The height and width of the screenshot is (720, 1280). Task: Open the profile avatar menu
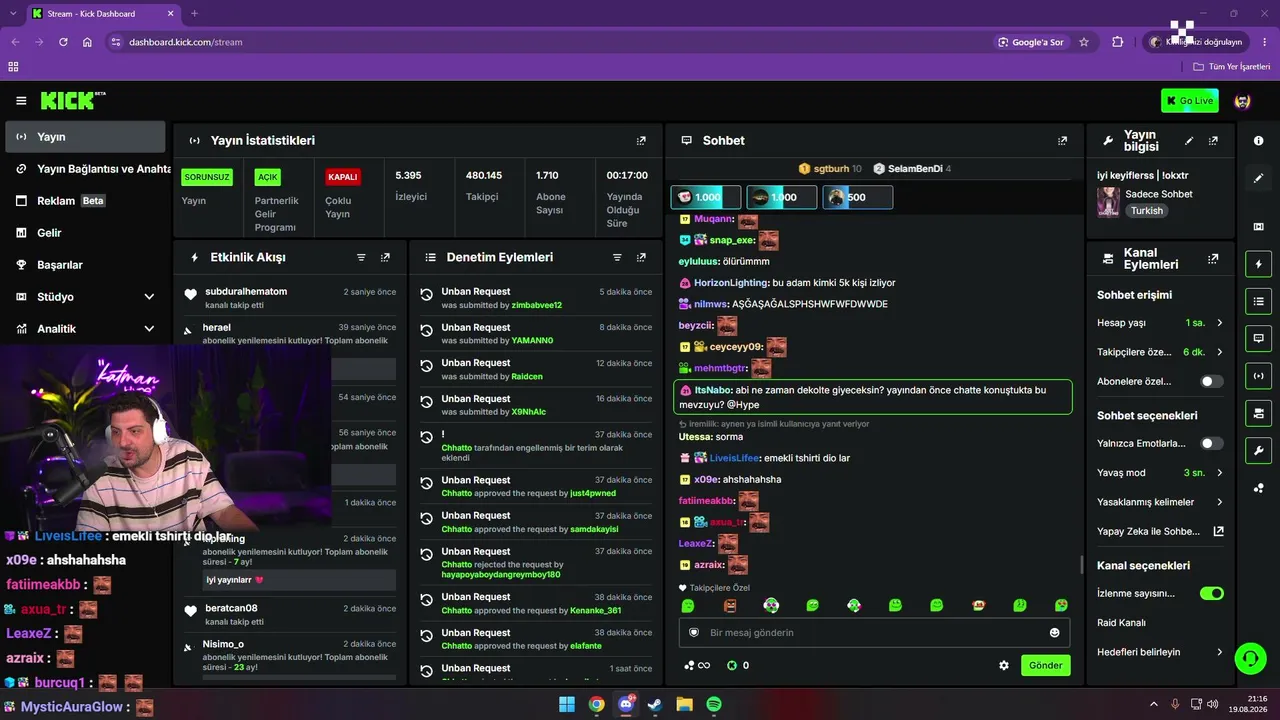[x=1243, y=101]
